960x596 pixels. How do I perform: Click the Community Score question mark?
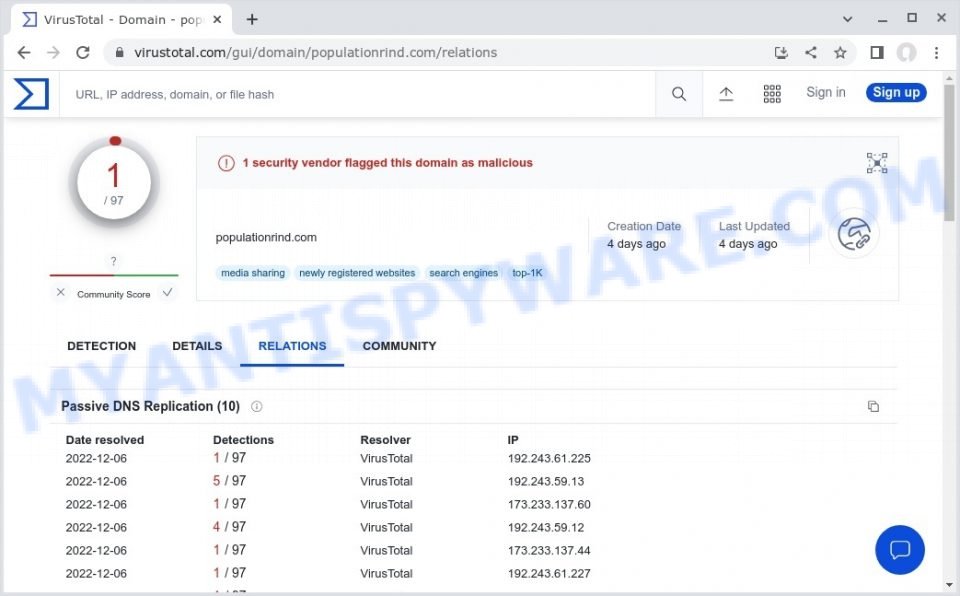[x=113, y=262]
